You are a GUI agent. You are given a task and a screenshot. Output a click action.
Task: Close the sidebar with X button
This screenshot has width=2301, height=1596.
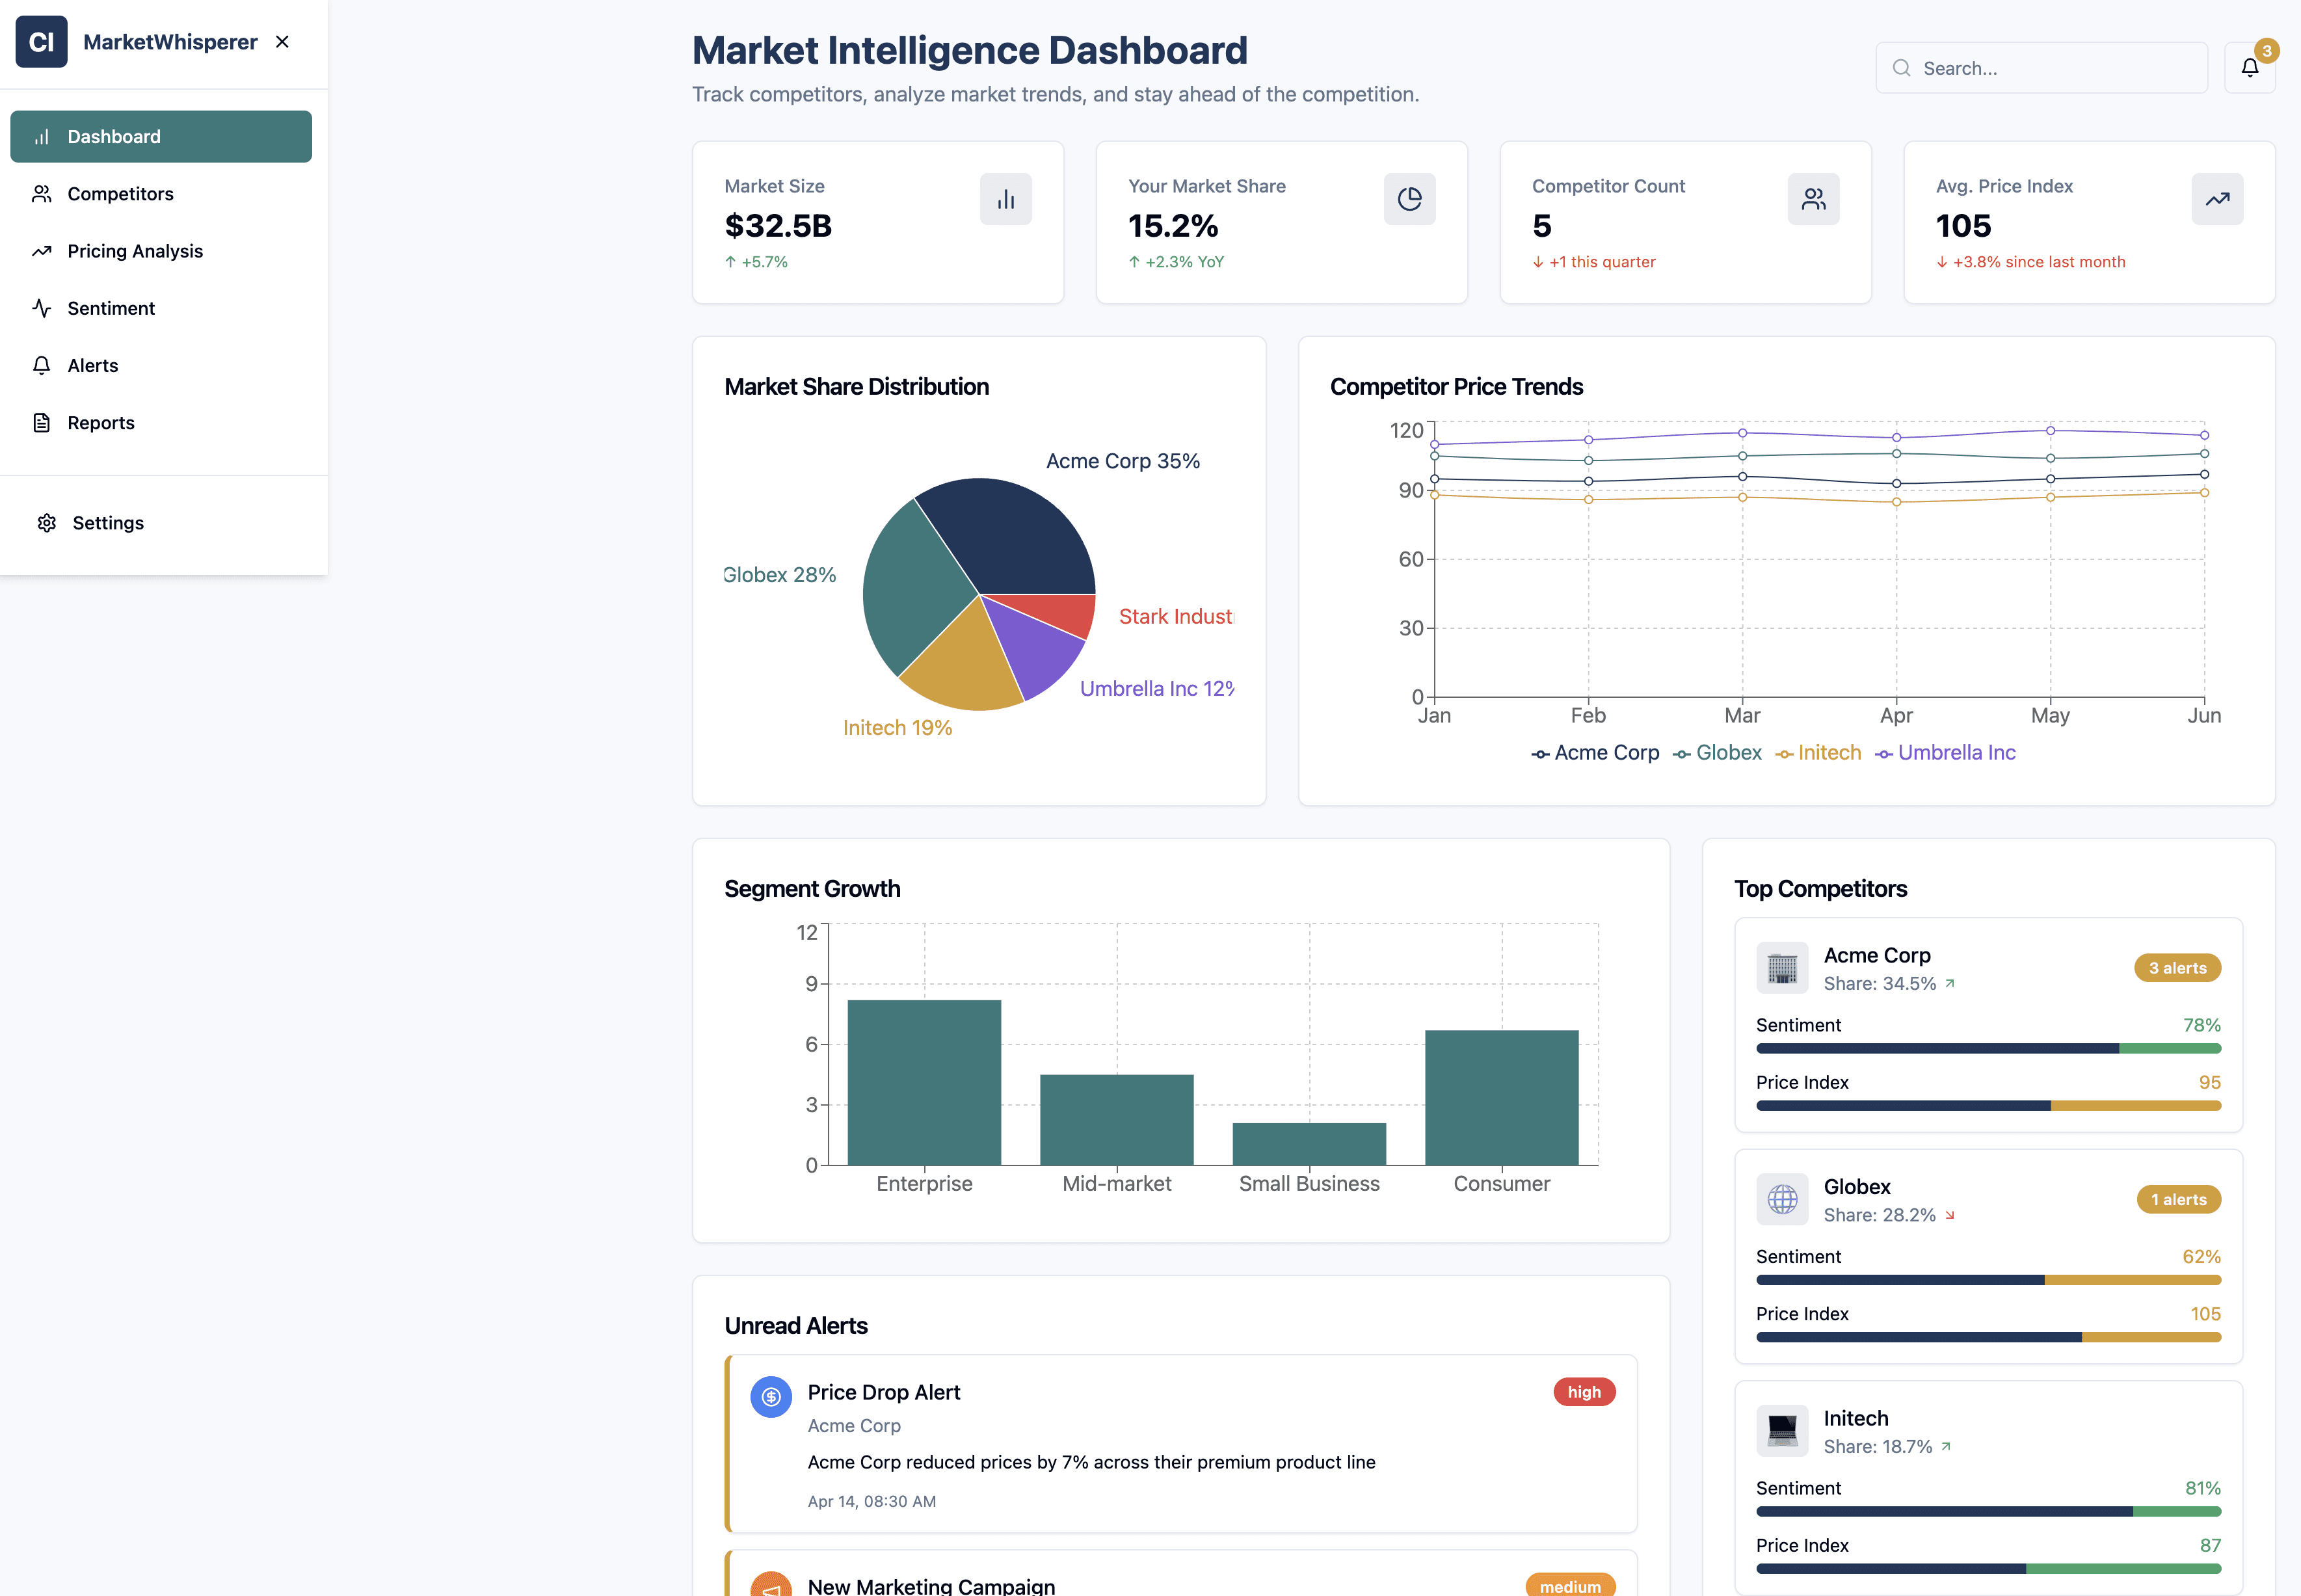click(x=282, y=42)
